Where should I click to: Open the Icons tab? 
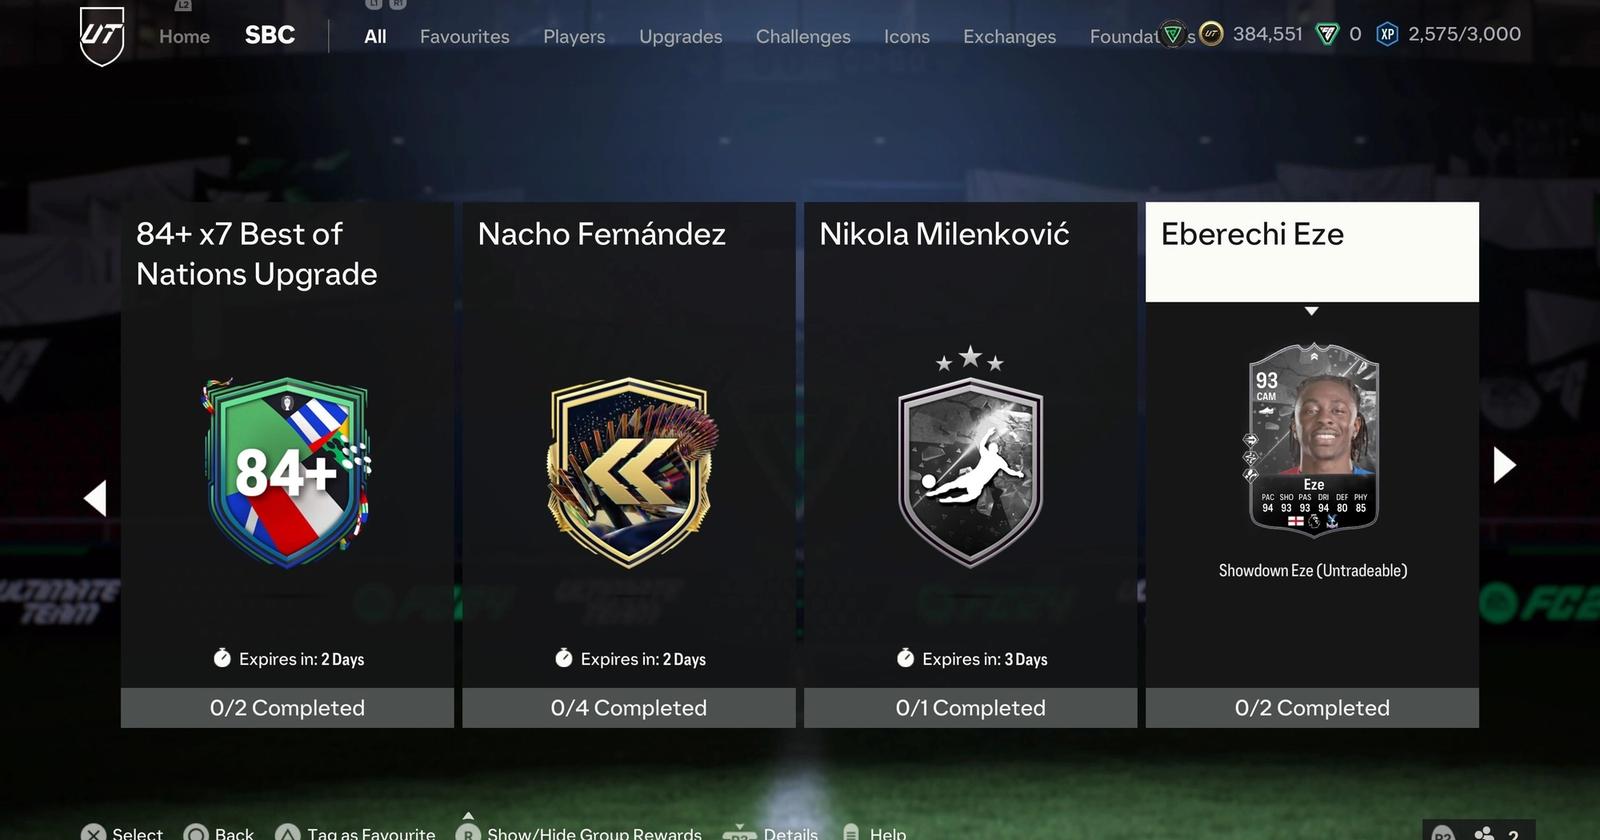[907, 37]
